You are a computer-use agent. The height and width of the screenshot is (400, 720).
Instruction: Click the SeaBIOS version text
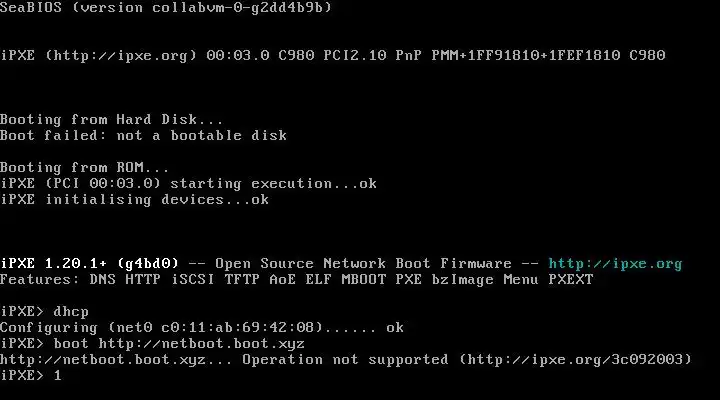(x=166, y=8)
